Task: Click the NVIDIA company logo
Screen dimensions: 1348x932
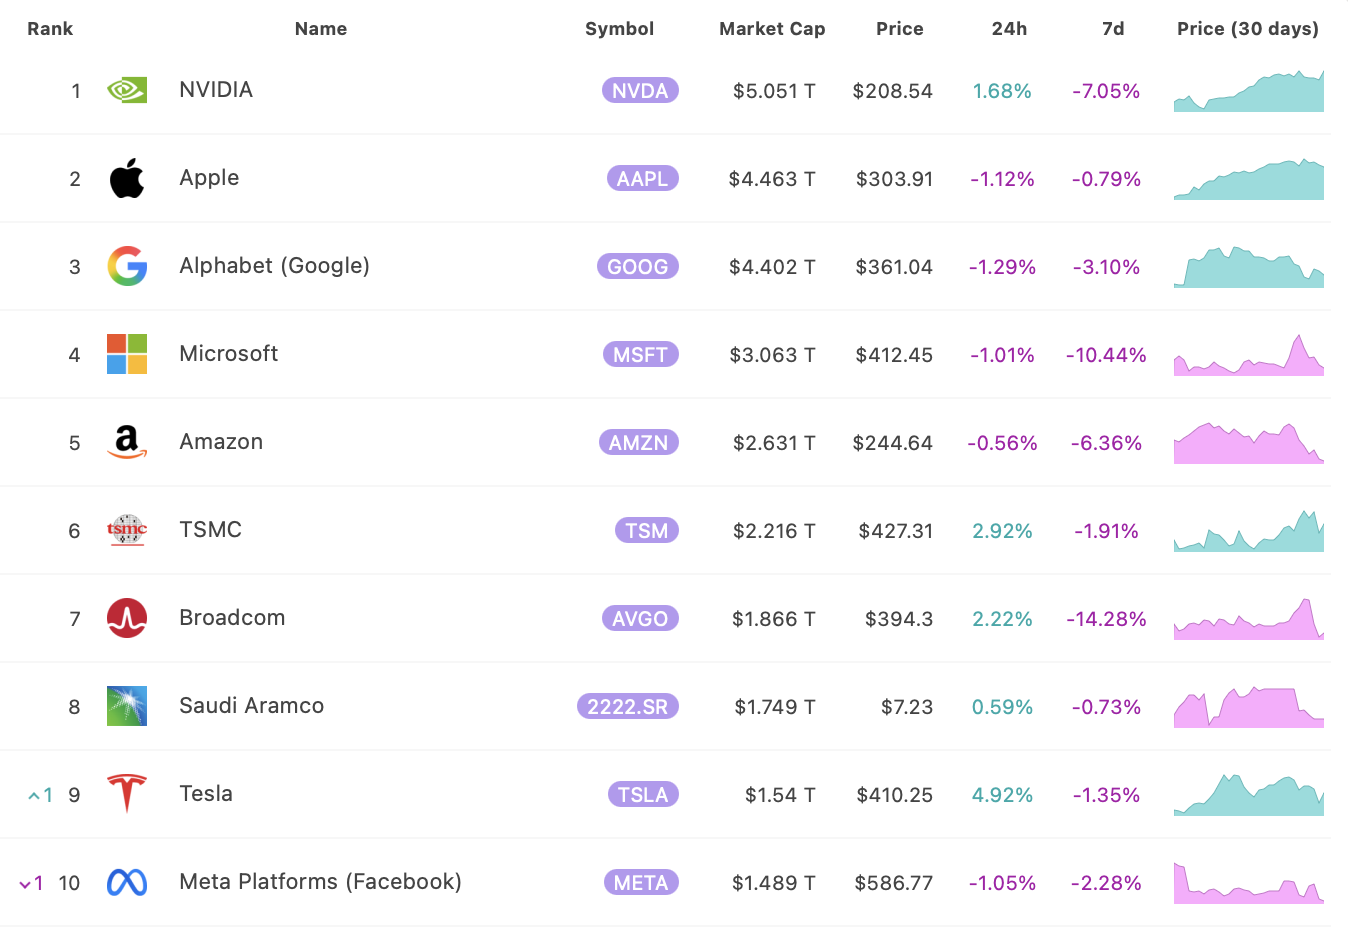Action: coord(127,90)
